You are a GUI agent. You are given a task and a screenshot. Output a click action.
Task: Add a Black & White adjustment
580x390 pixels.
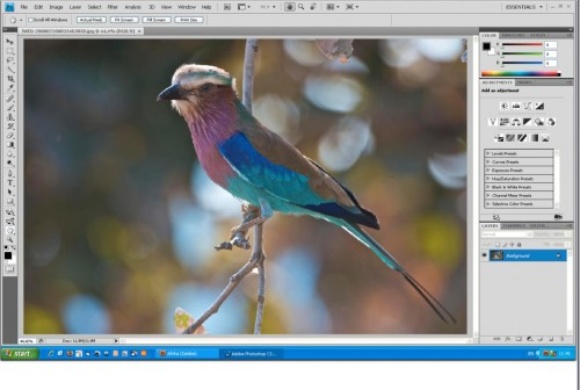click(x=527, y=122)
